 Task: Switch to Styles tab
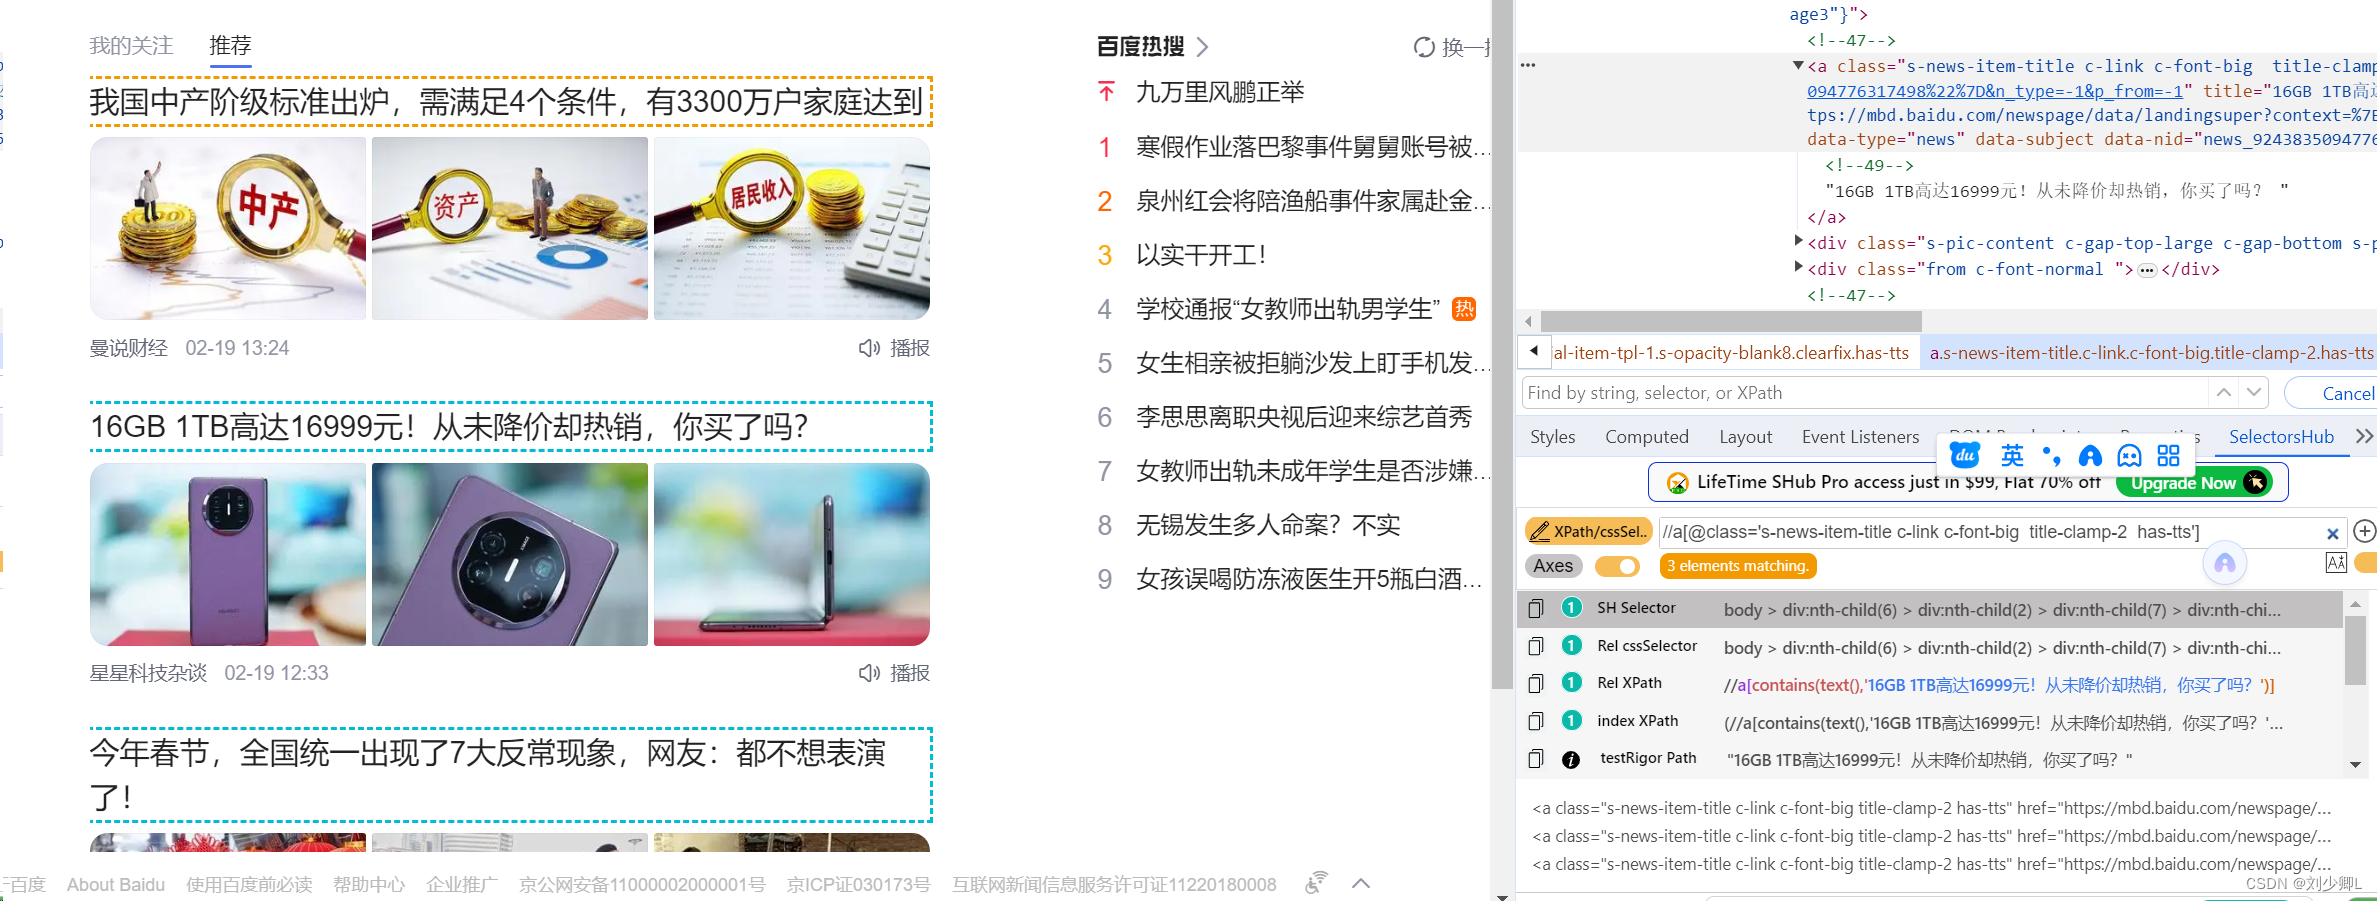1553,437
